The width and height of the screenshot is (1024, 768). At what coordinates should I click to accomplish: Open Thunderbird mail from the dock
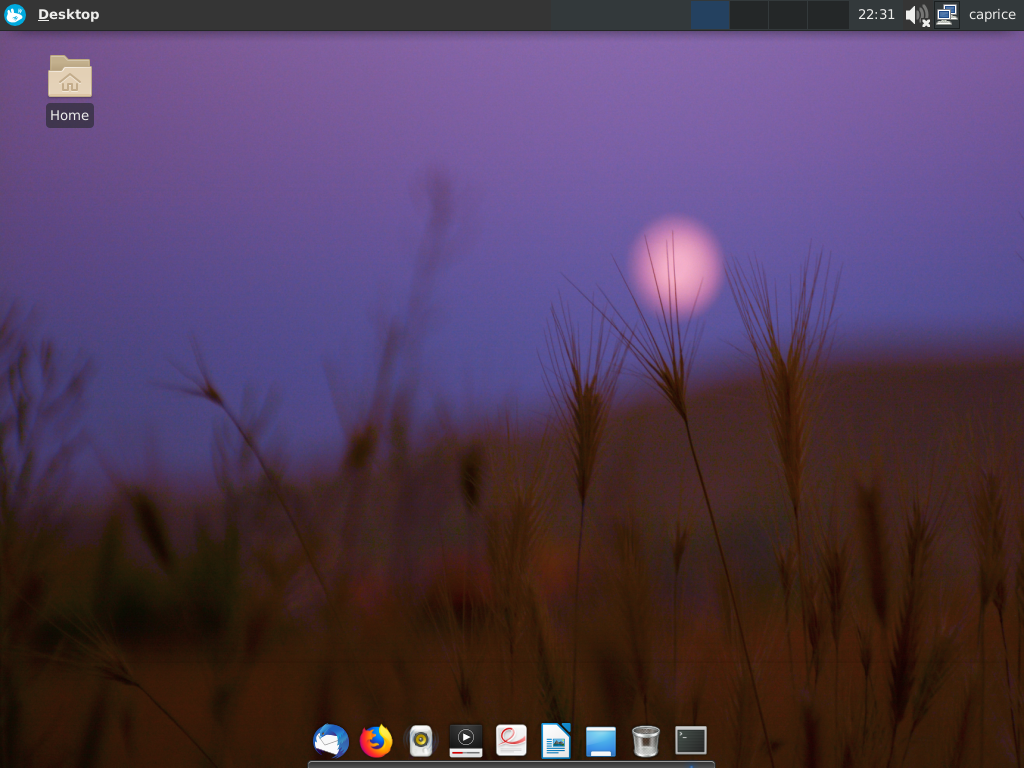[x=330, y=741]
